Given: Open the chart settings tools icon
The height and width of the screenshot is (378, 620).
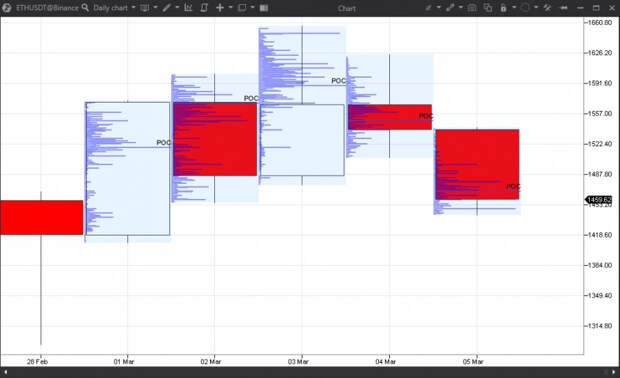Looking at the screenshot, I should (547, 8).
